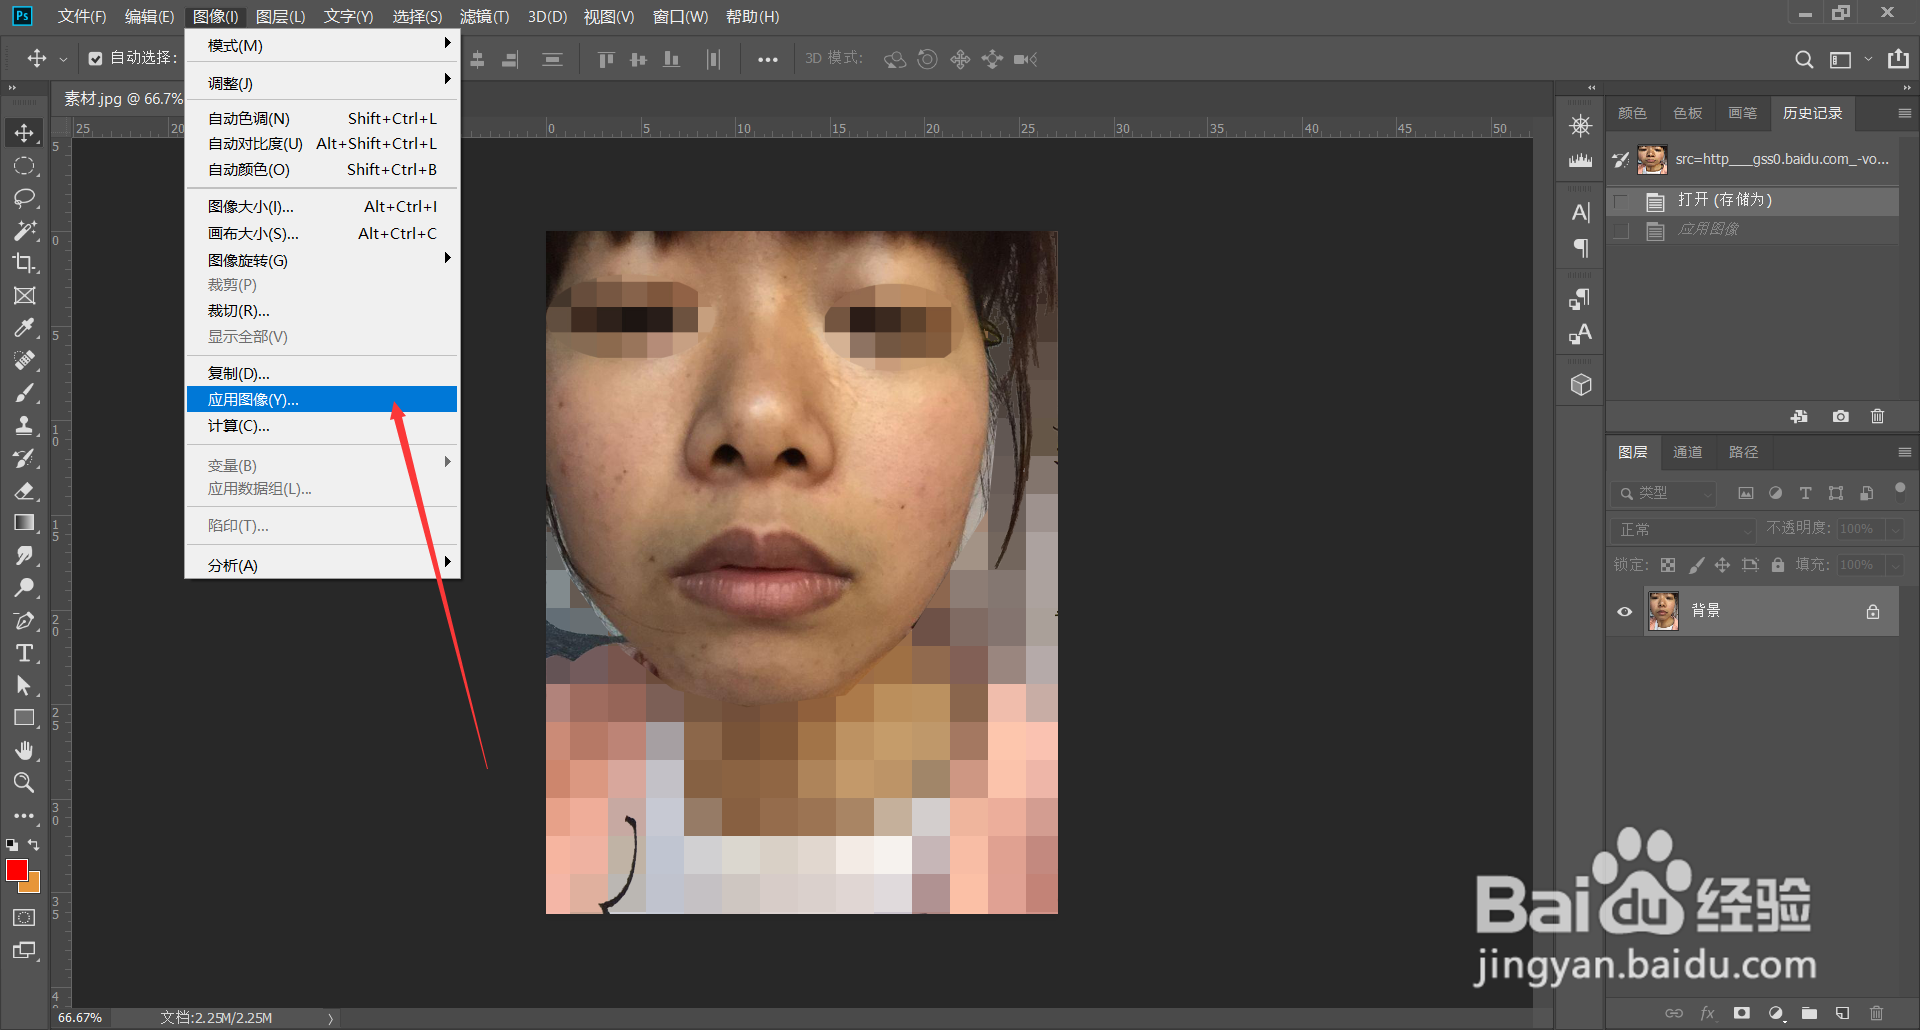Select the Crop tool
The height and width of the screenshot is (1030, 1920).
24,263
